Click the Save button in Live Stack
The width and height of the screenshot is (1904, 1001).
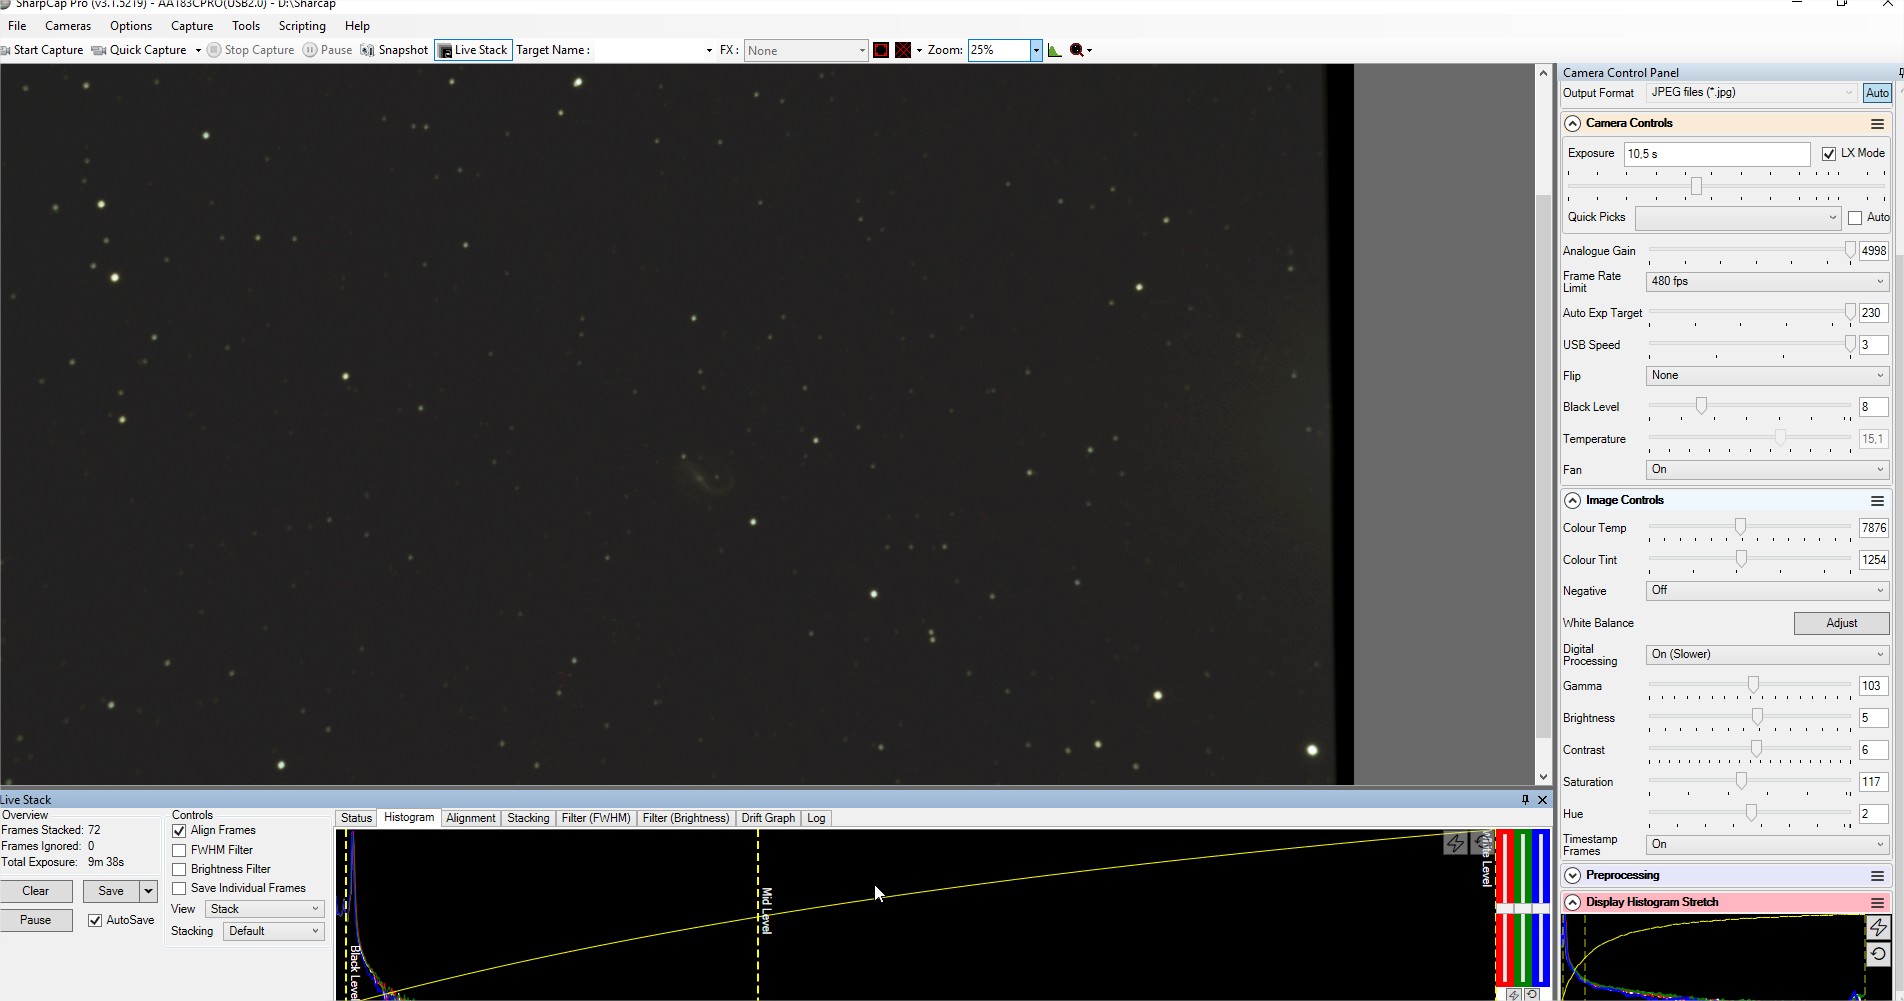[x=111, y=892]
